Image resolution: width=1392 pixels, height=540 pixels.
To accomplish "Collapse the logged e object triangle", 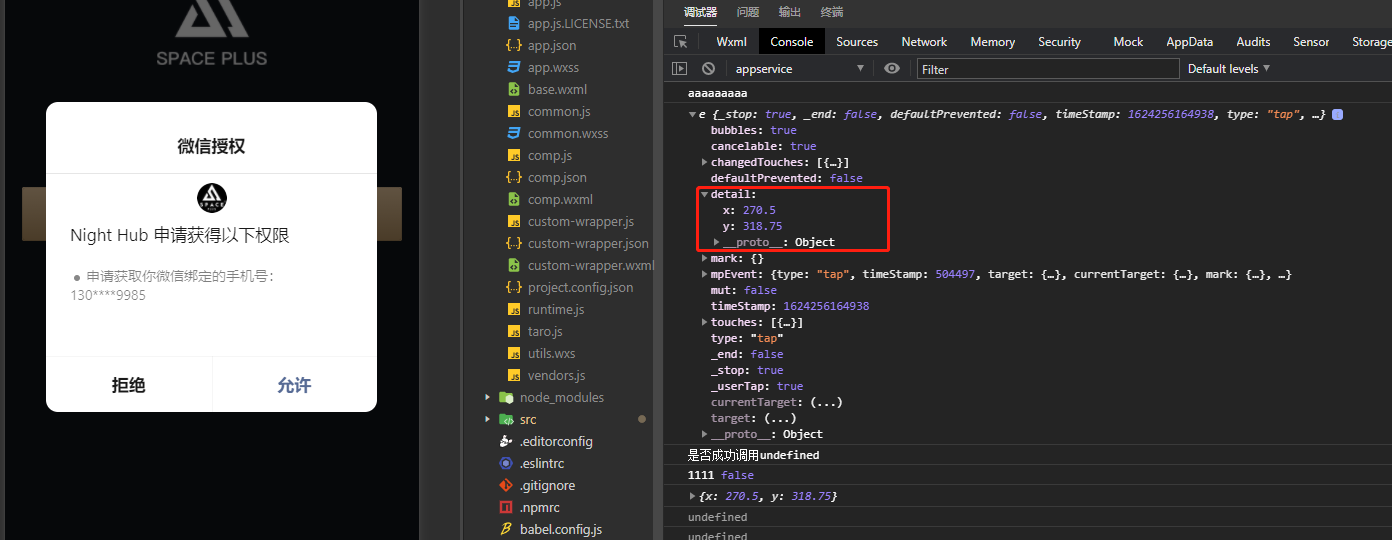I will pos(692,115).
